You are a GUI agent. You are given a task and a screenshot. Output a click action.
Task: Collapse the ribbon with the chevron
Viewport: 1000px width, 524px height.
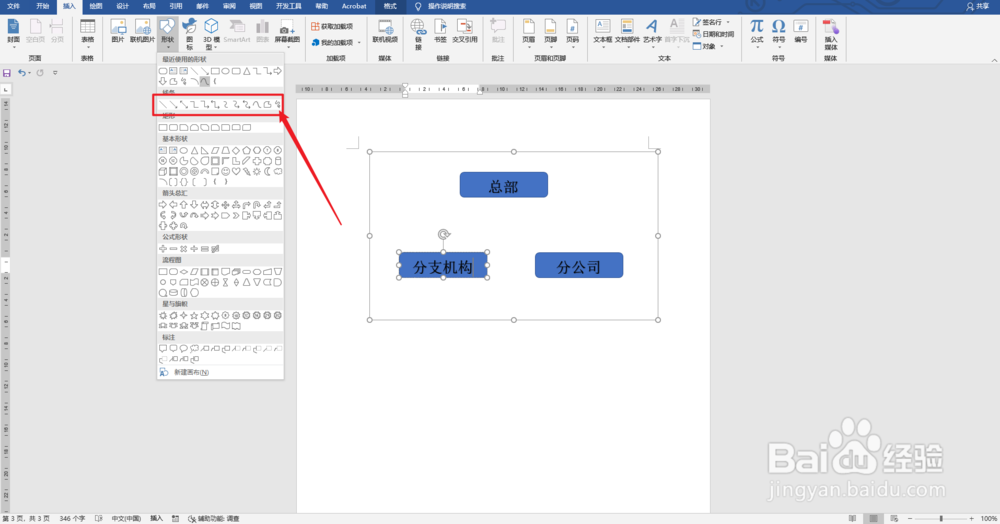pos(994,60)
